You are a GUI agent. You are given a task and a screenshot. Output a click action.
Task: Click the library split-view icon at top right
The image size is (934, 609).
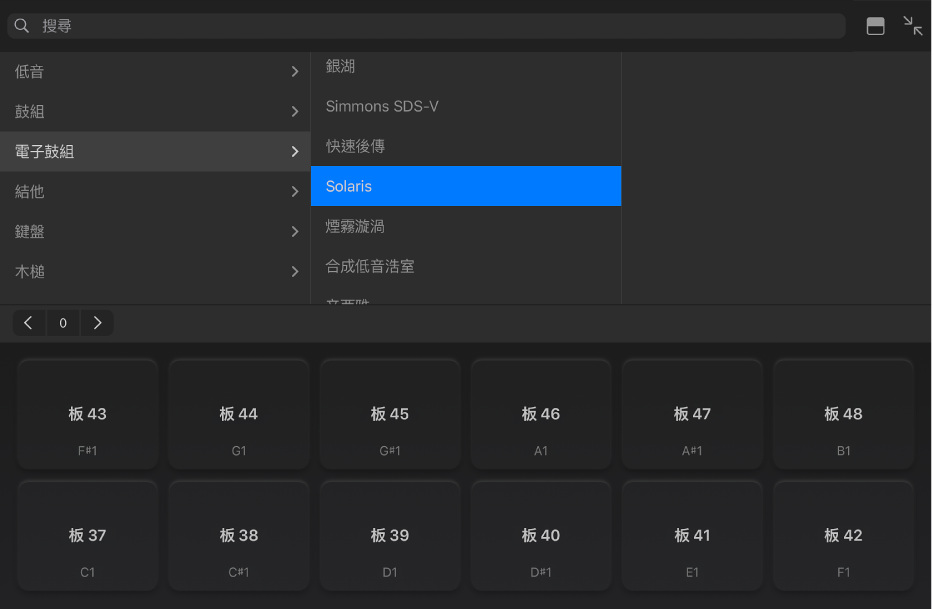click(x=876, y=26)
